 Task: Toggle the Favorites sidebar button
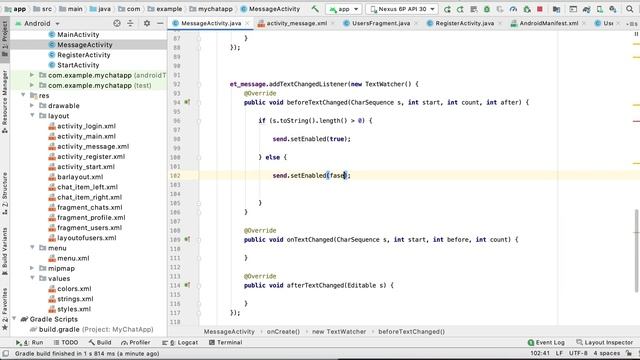(5, 309)
